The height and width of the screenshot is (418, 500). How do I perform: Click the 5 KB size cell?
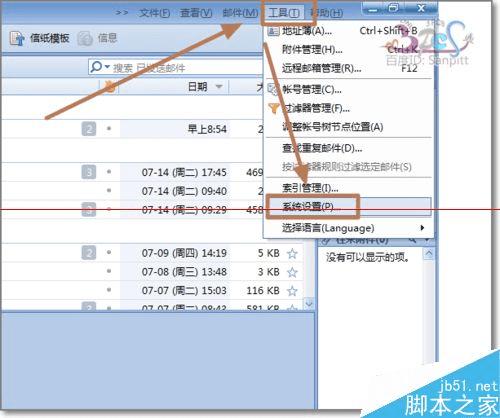pyautogui.click(x=269, y=253)
